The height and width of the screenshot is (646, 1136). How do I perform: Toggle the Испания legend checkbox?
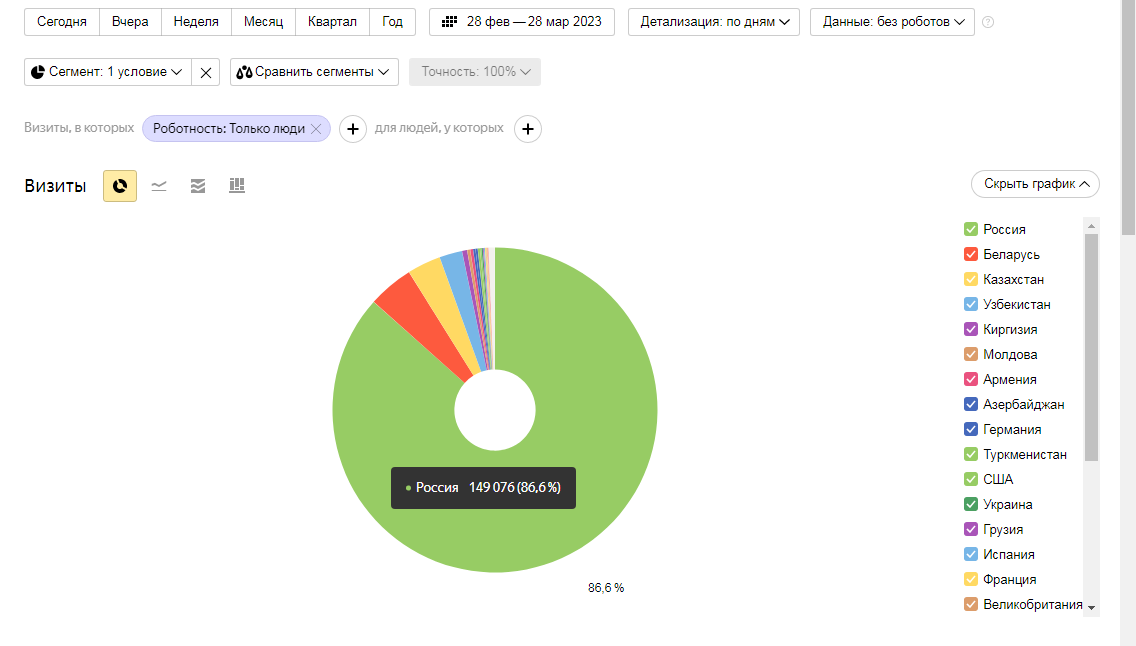pos(971,554)
